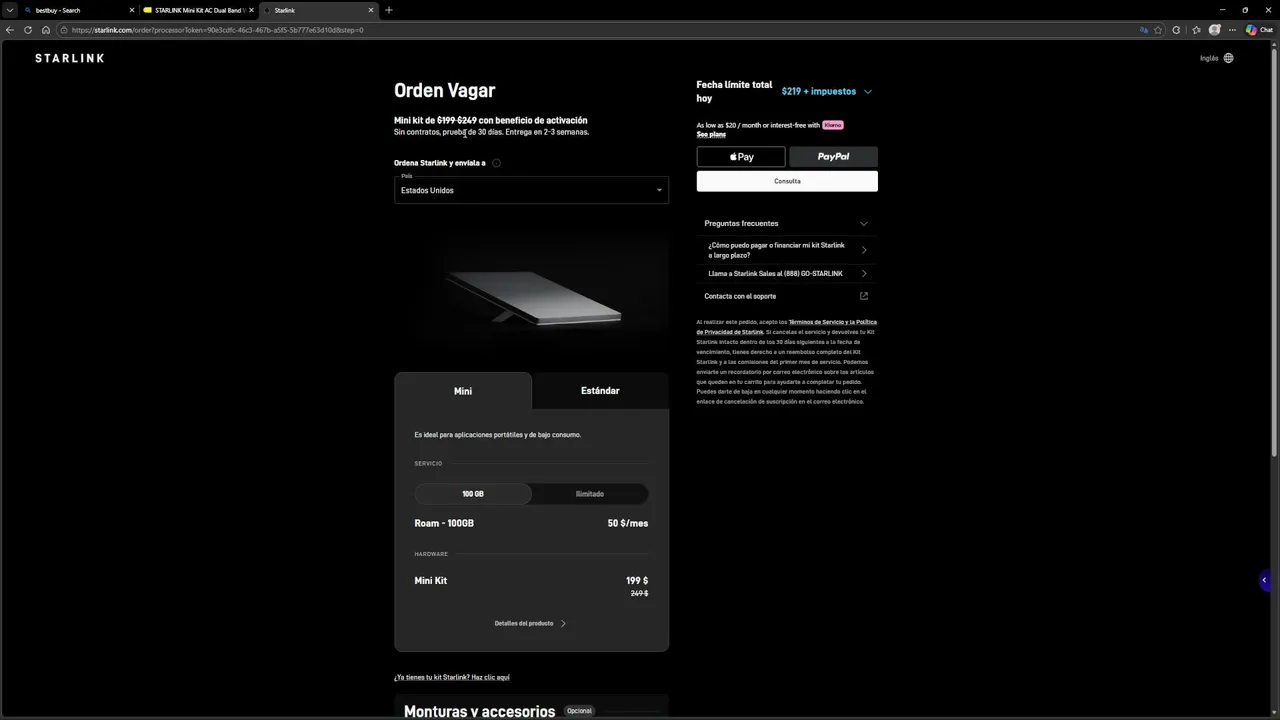
Task: Open the browser profile avatar
Action: 1215,30
